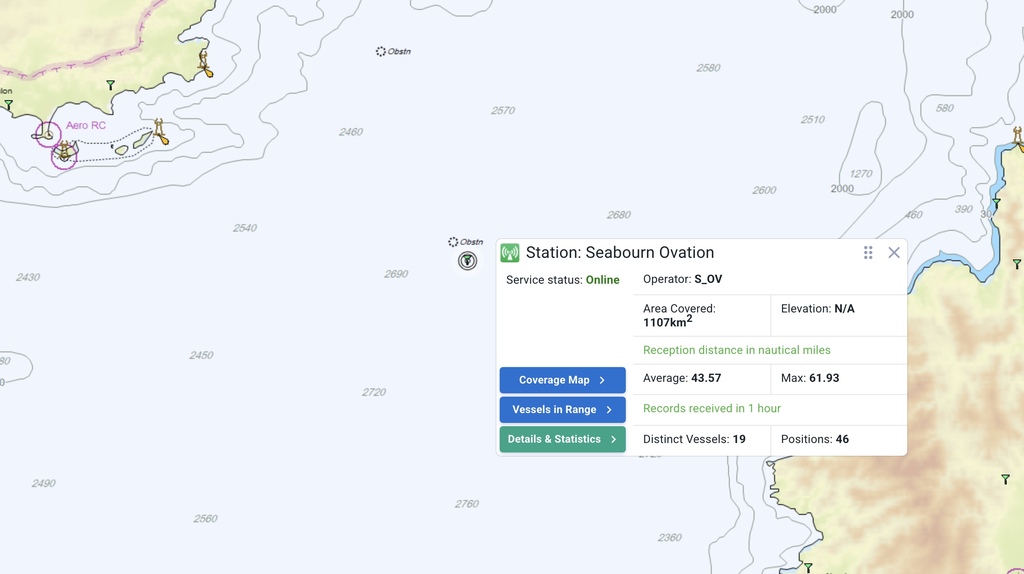The height and width of the screenshot is (574, 1024).
Task: Select green antenna marker at far bottom-right inland
Action: (1006, 479)
